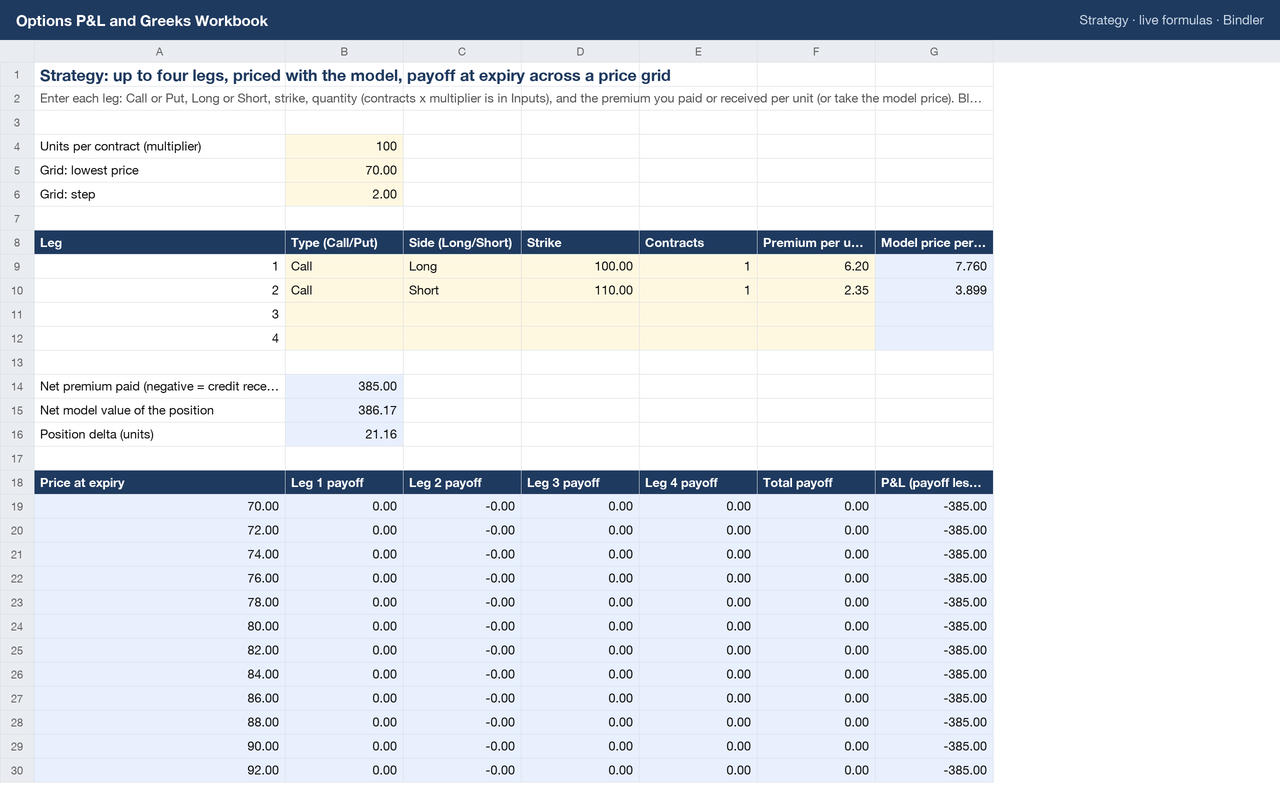1280x790 pixels.
Task: Select row 18 header
Action: click(17, 482)
